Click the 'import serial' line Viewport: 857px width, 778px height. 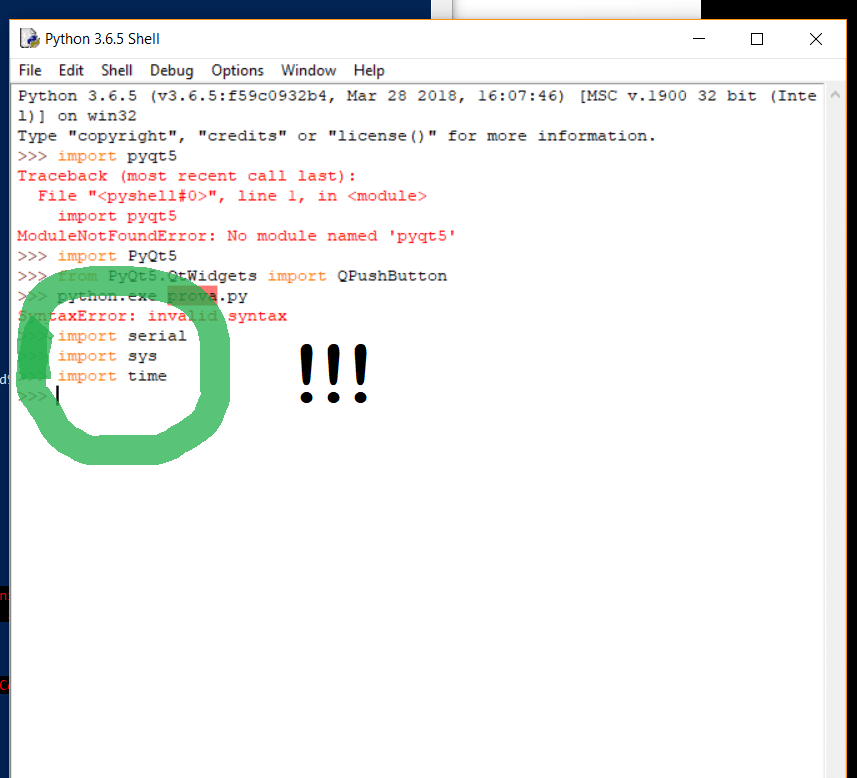[122, 336]
